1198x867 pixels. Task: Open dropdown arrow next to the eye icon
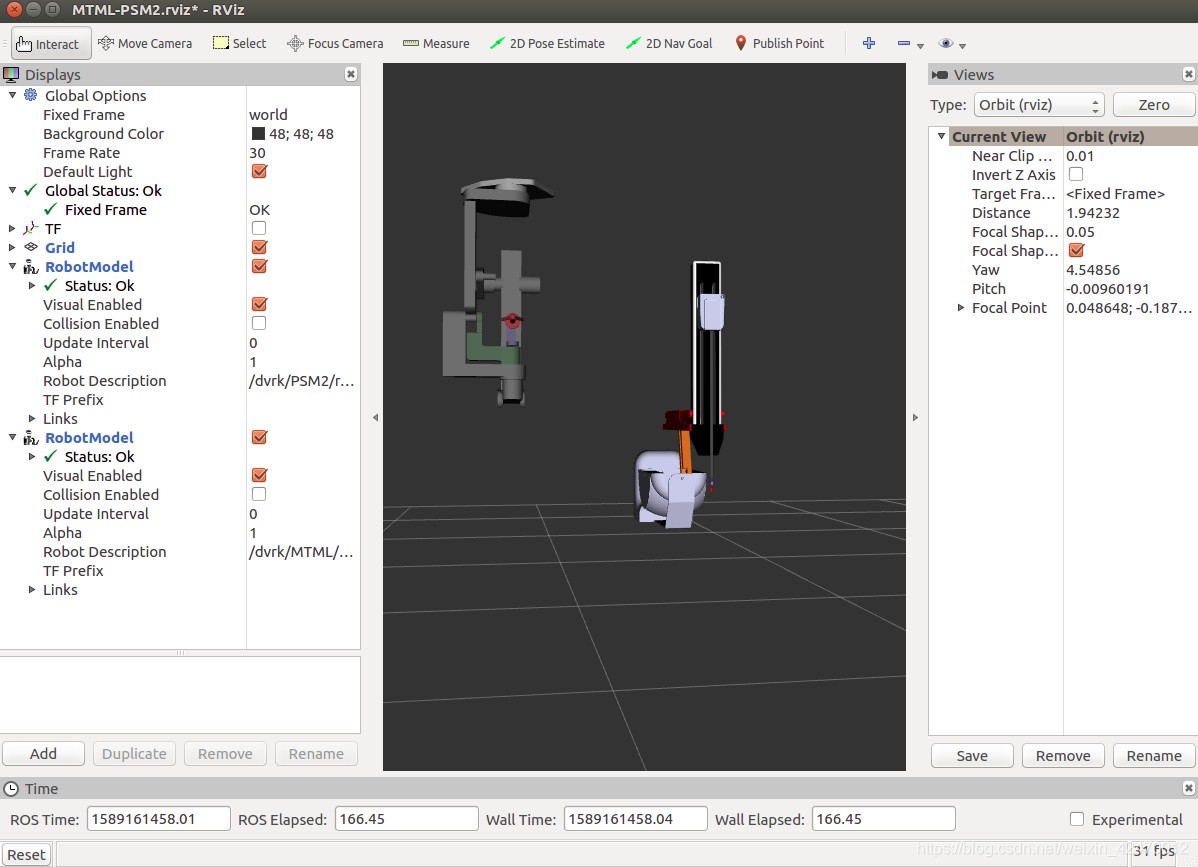tap(963, 46)
